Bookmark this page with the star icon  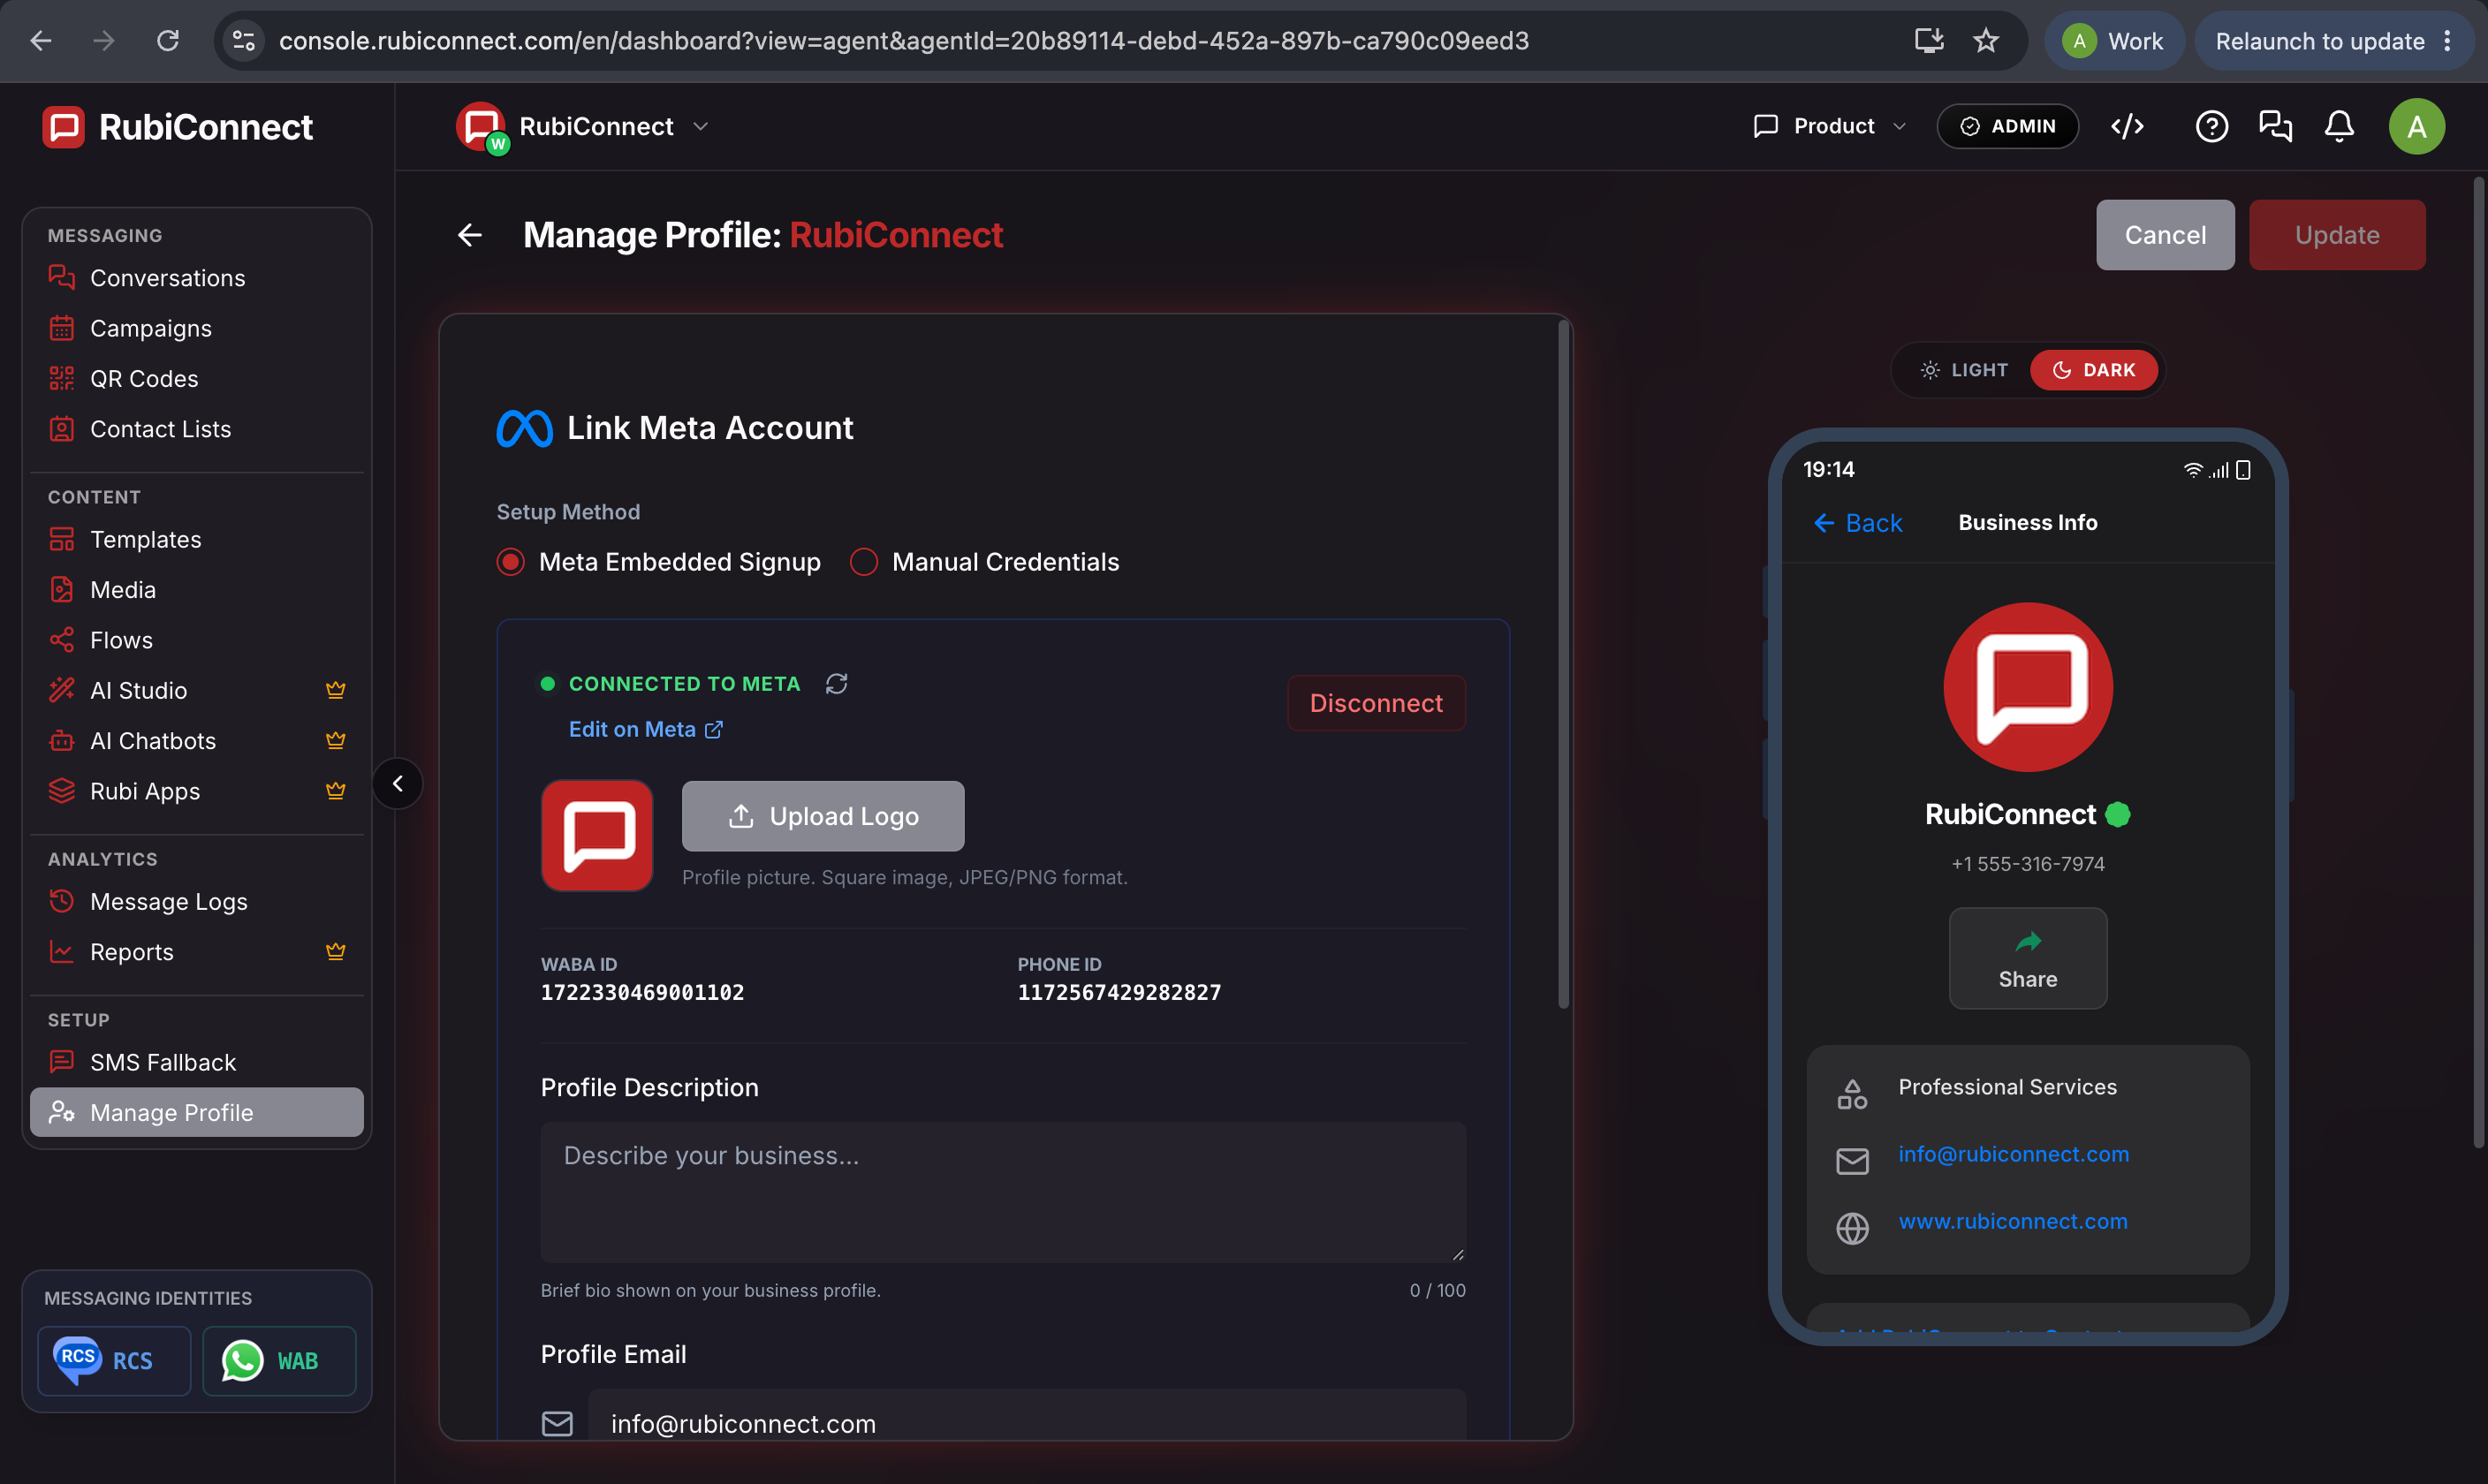[1986, 40]
